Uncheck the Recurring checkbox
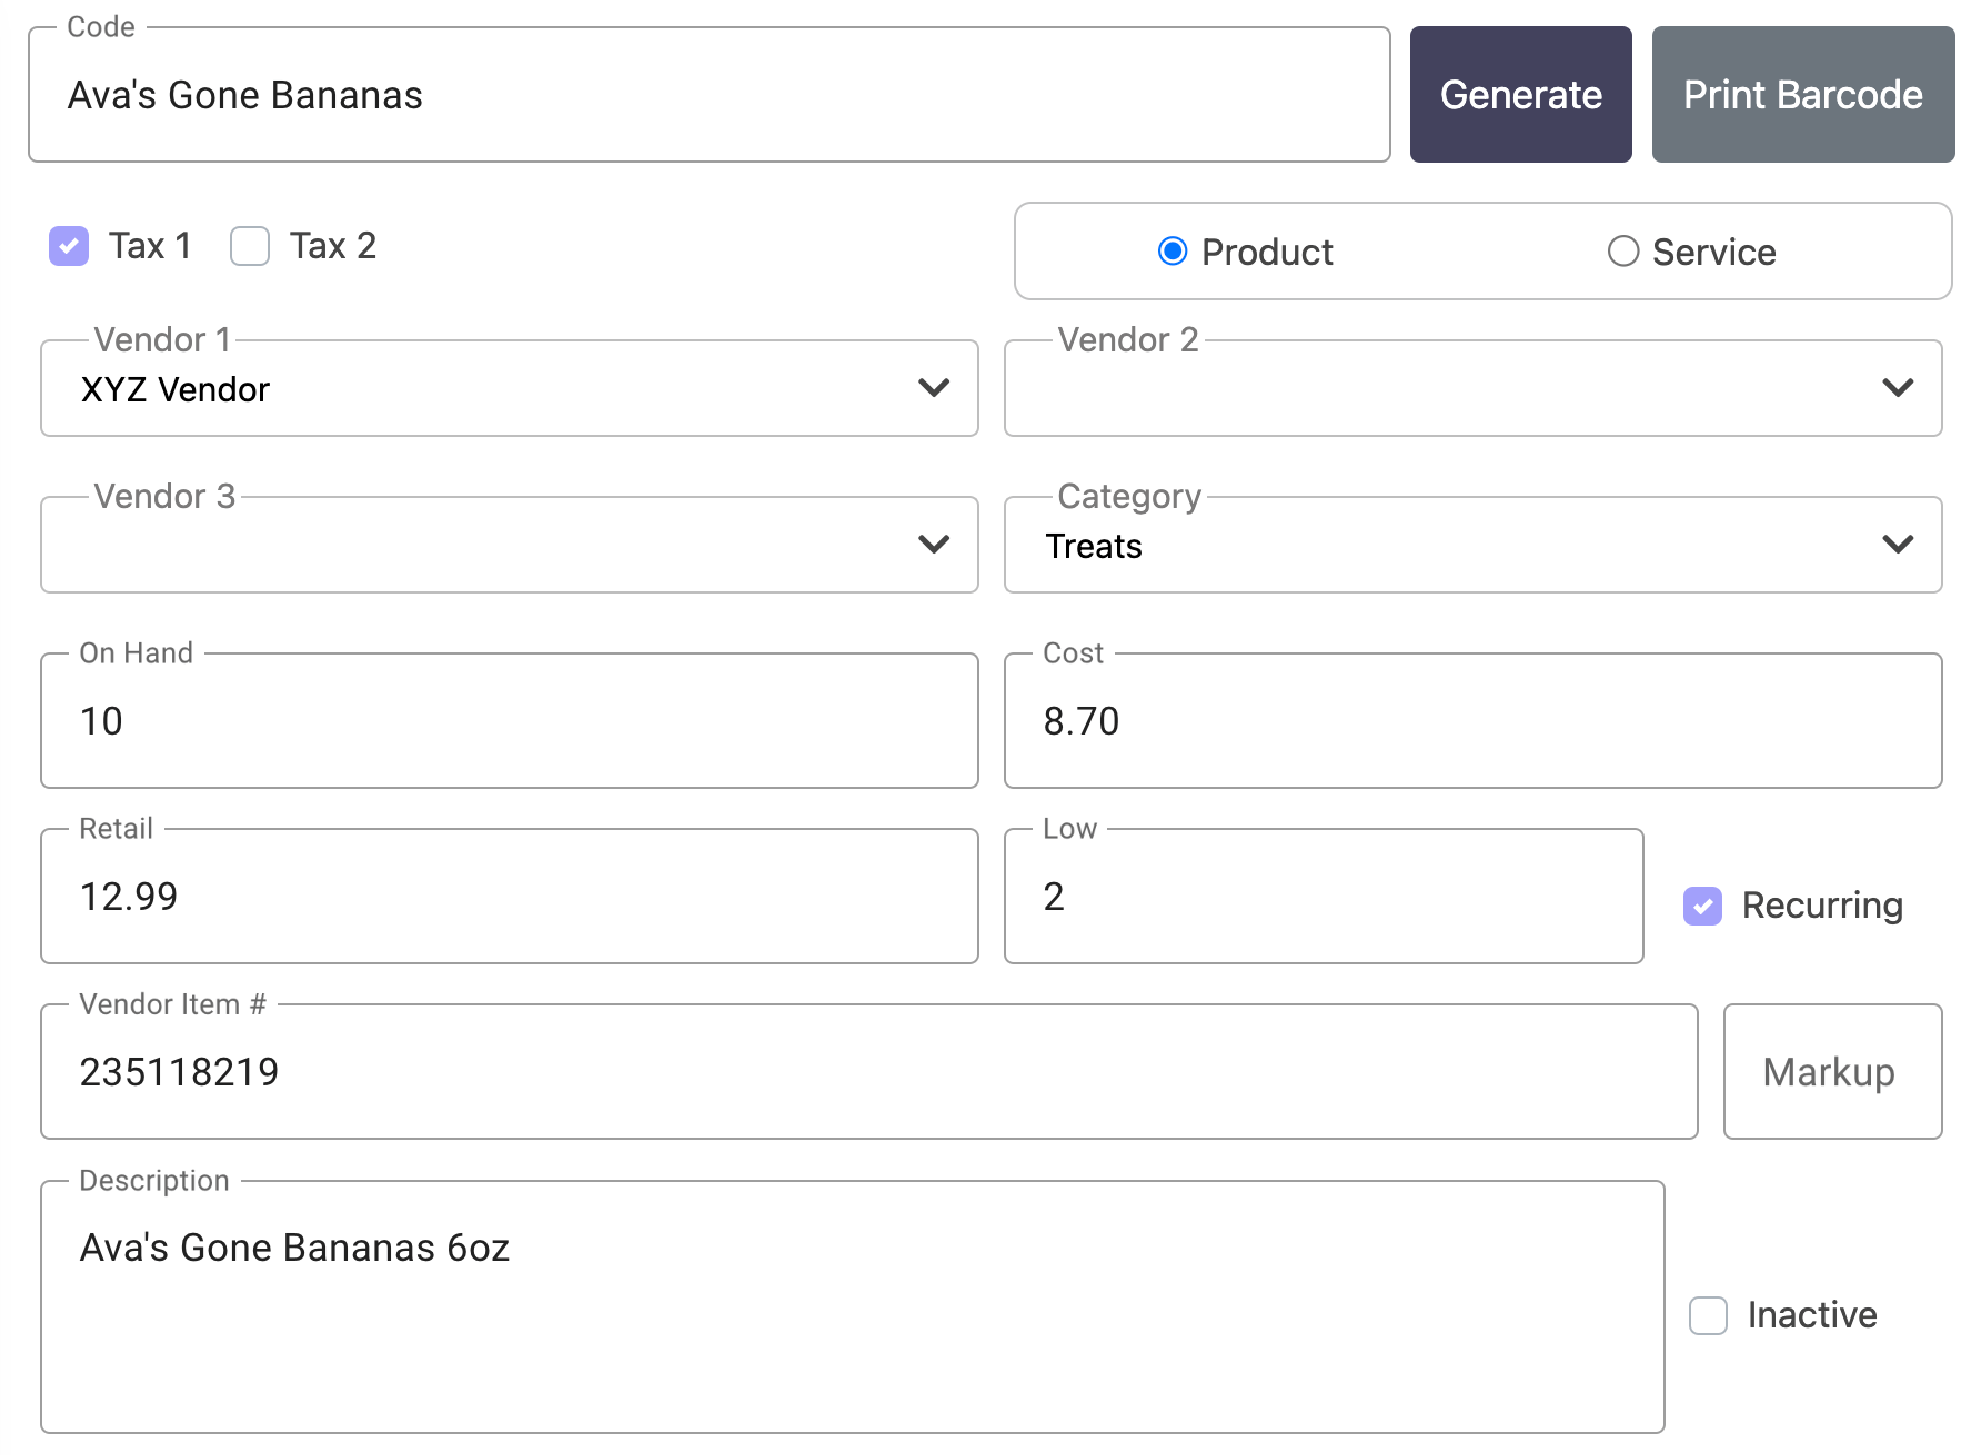Viewport: 1984px width, 1455px height. click(x=1702, y=906)
